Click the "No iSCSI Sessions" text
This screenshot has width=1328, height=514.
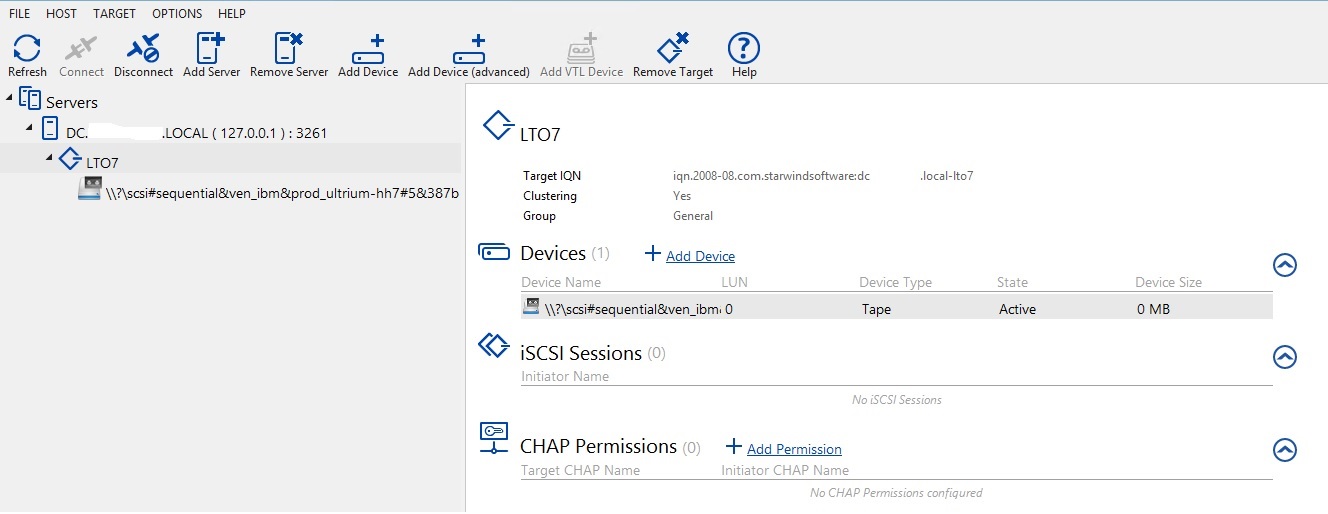(x=897, y=400)
